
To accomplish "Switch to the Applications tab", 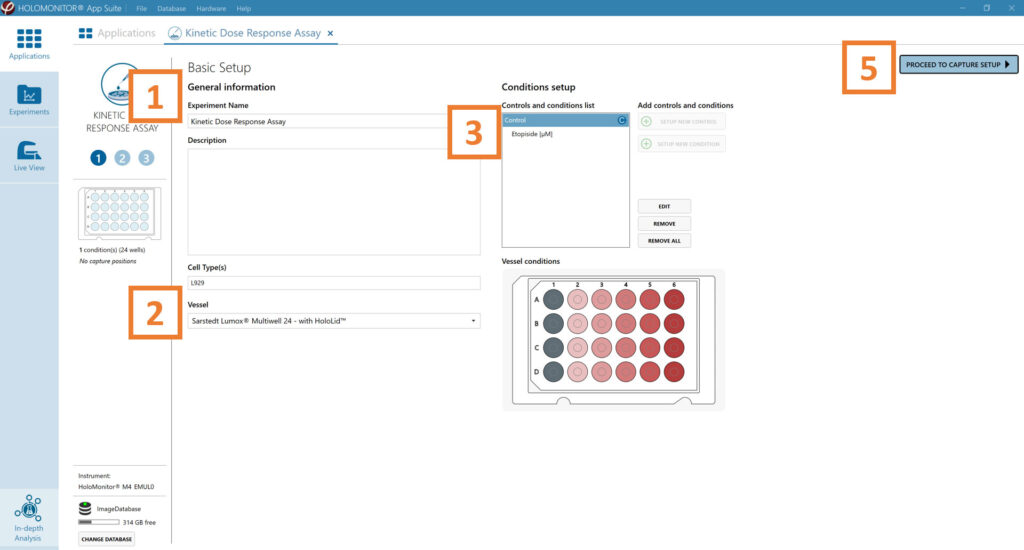I will click(117, 33).
